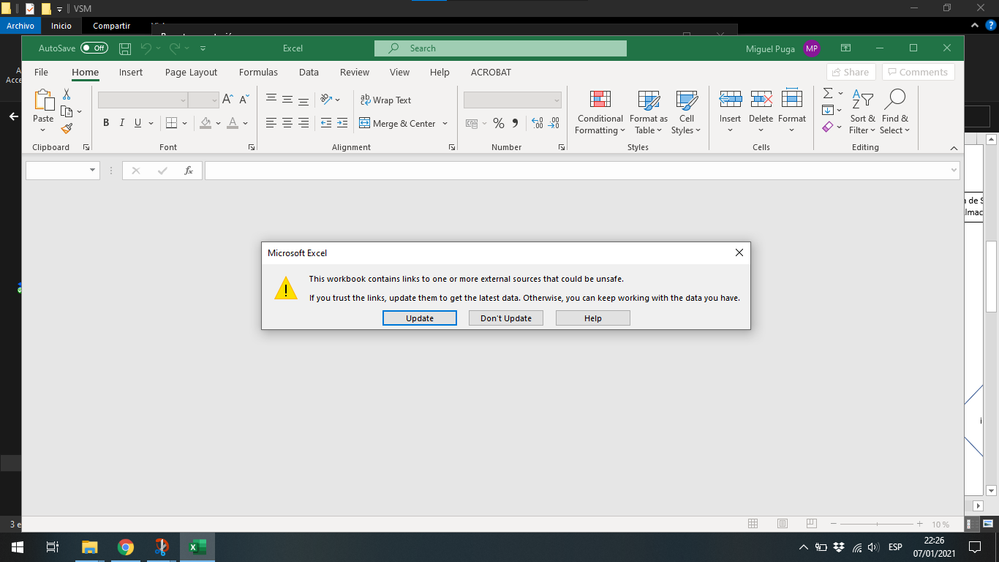Image resolution: width=999 pixels, height=562 pixels.
Task: Click the AutoSum sigma icon
Action: click(x=828, y=94)
